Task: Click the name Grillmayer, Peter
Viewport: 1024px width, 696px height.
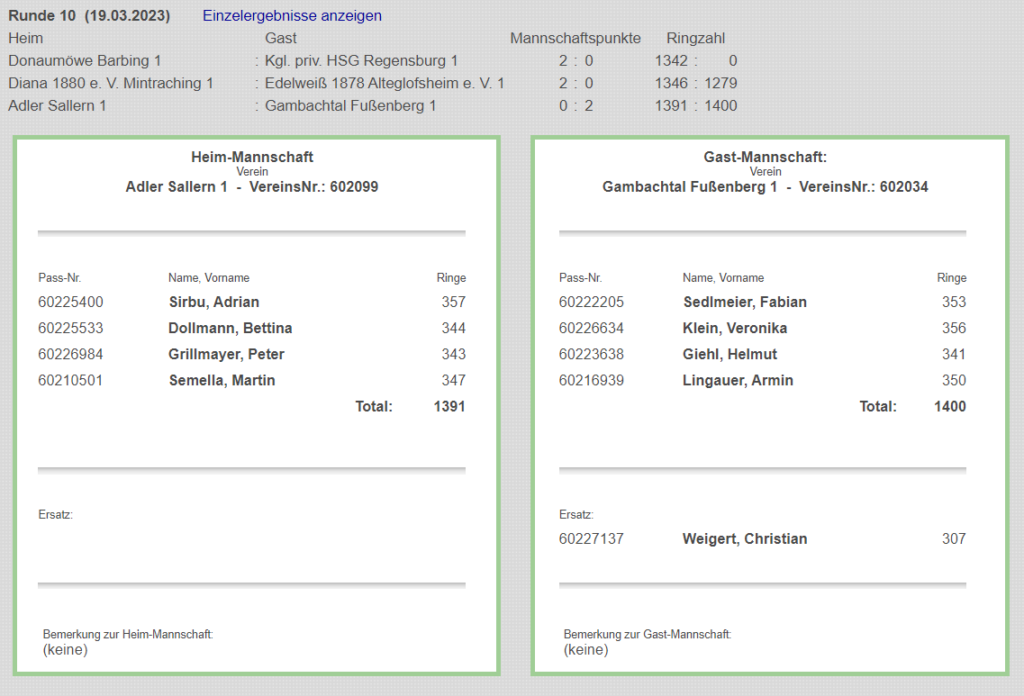Action: pyautogui.click(x=227, y=354)
